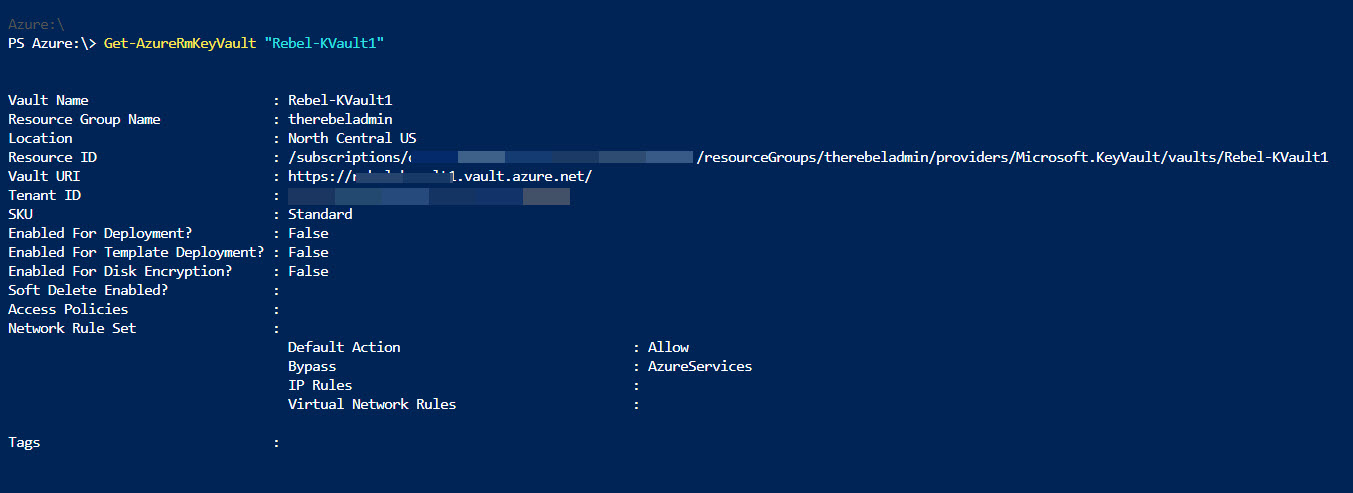Click the Virtual Network Rules label
The height and width of the screenshot is (493, 1353).
click(x=372, y=404)
